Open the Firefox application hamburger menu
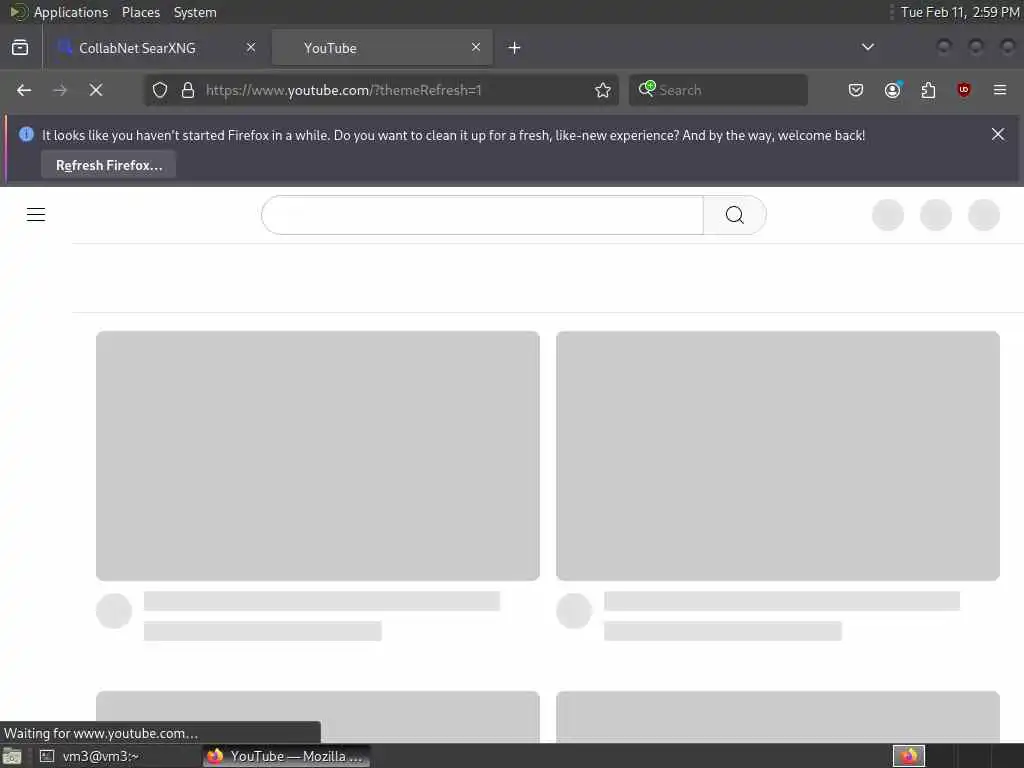Image resolution: width=1024 pixels, height=768 pixels. click(x=1000, y=90)
